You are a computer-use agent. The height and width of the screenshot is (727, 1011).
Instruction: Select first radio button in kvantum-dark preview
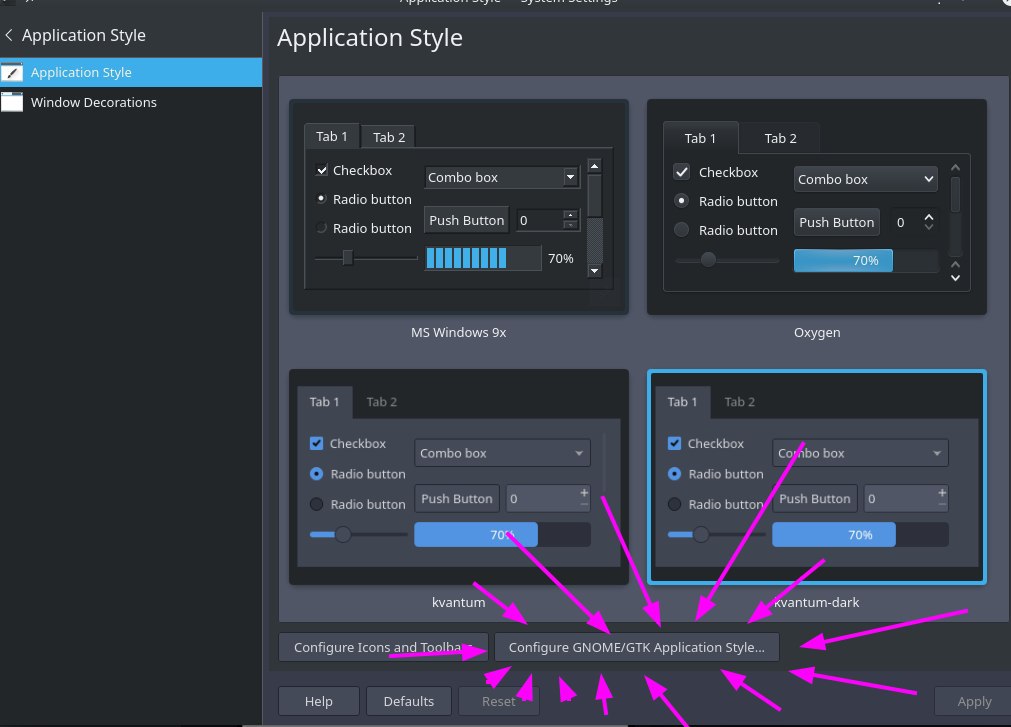coord(674,474)
